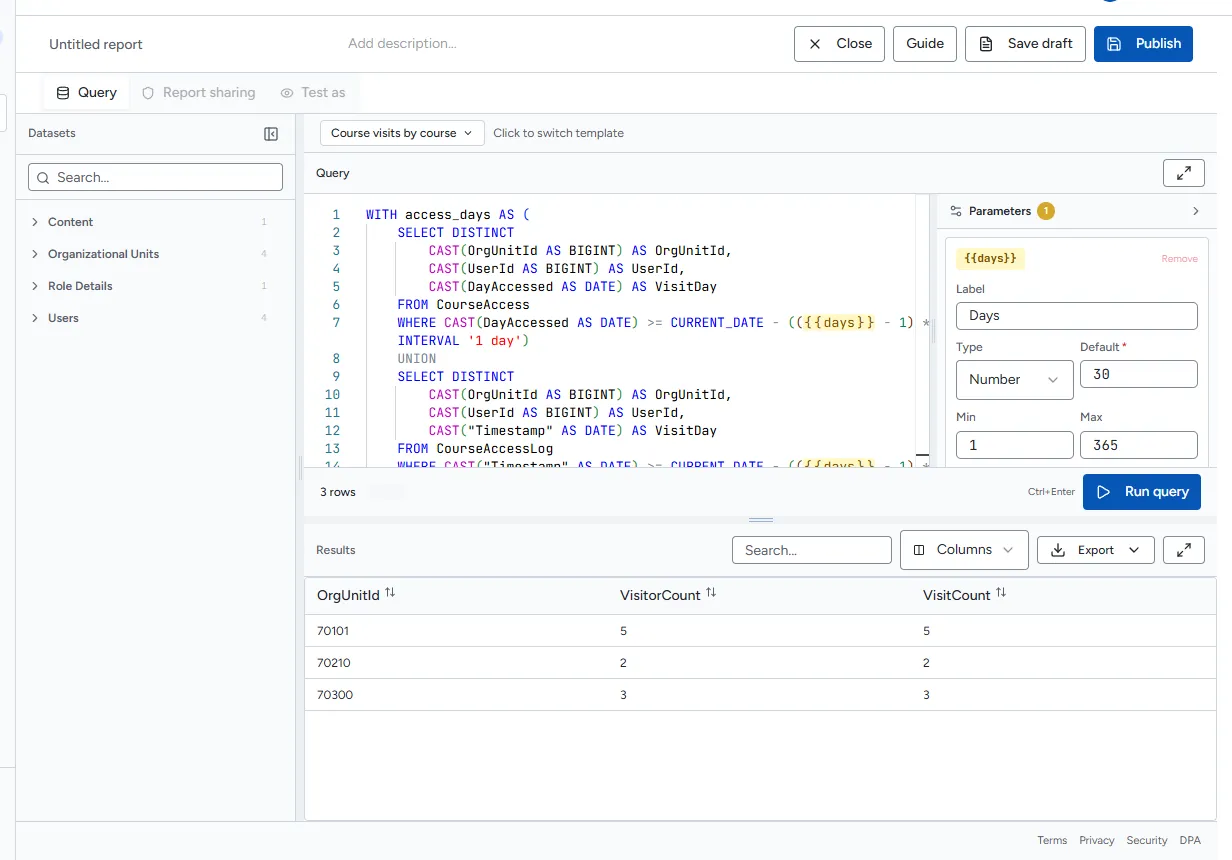
Task: Click the Parameters count badge
Action: click(x=1046, y=211)
